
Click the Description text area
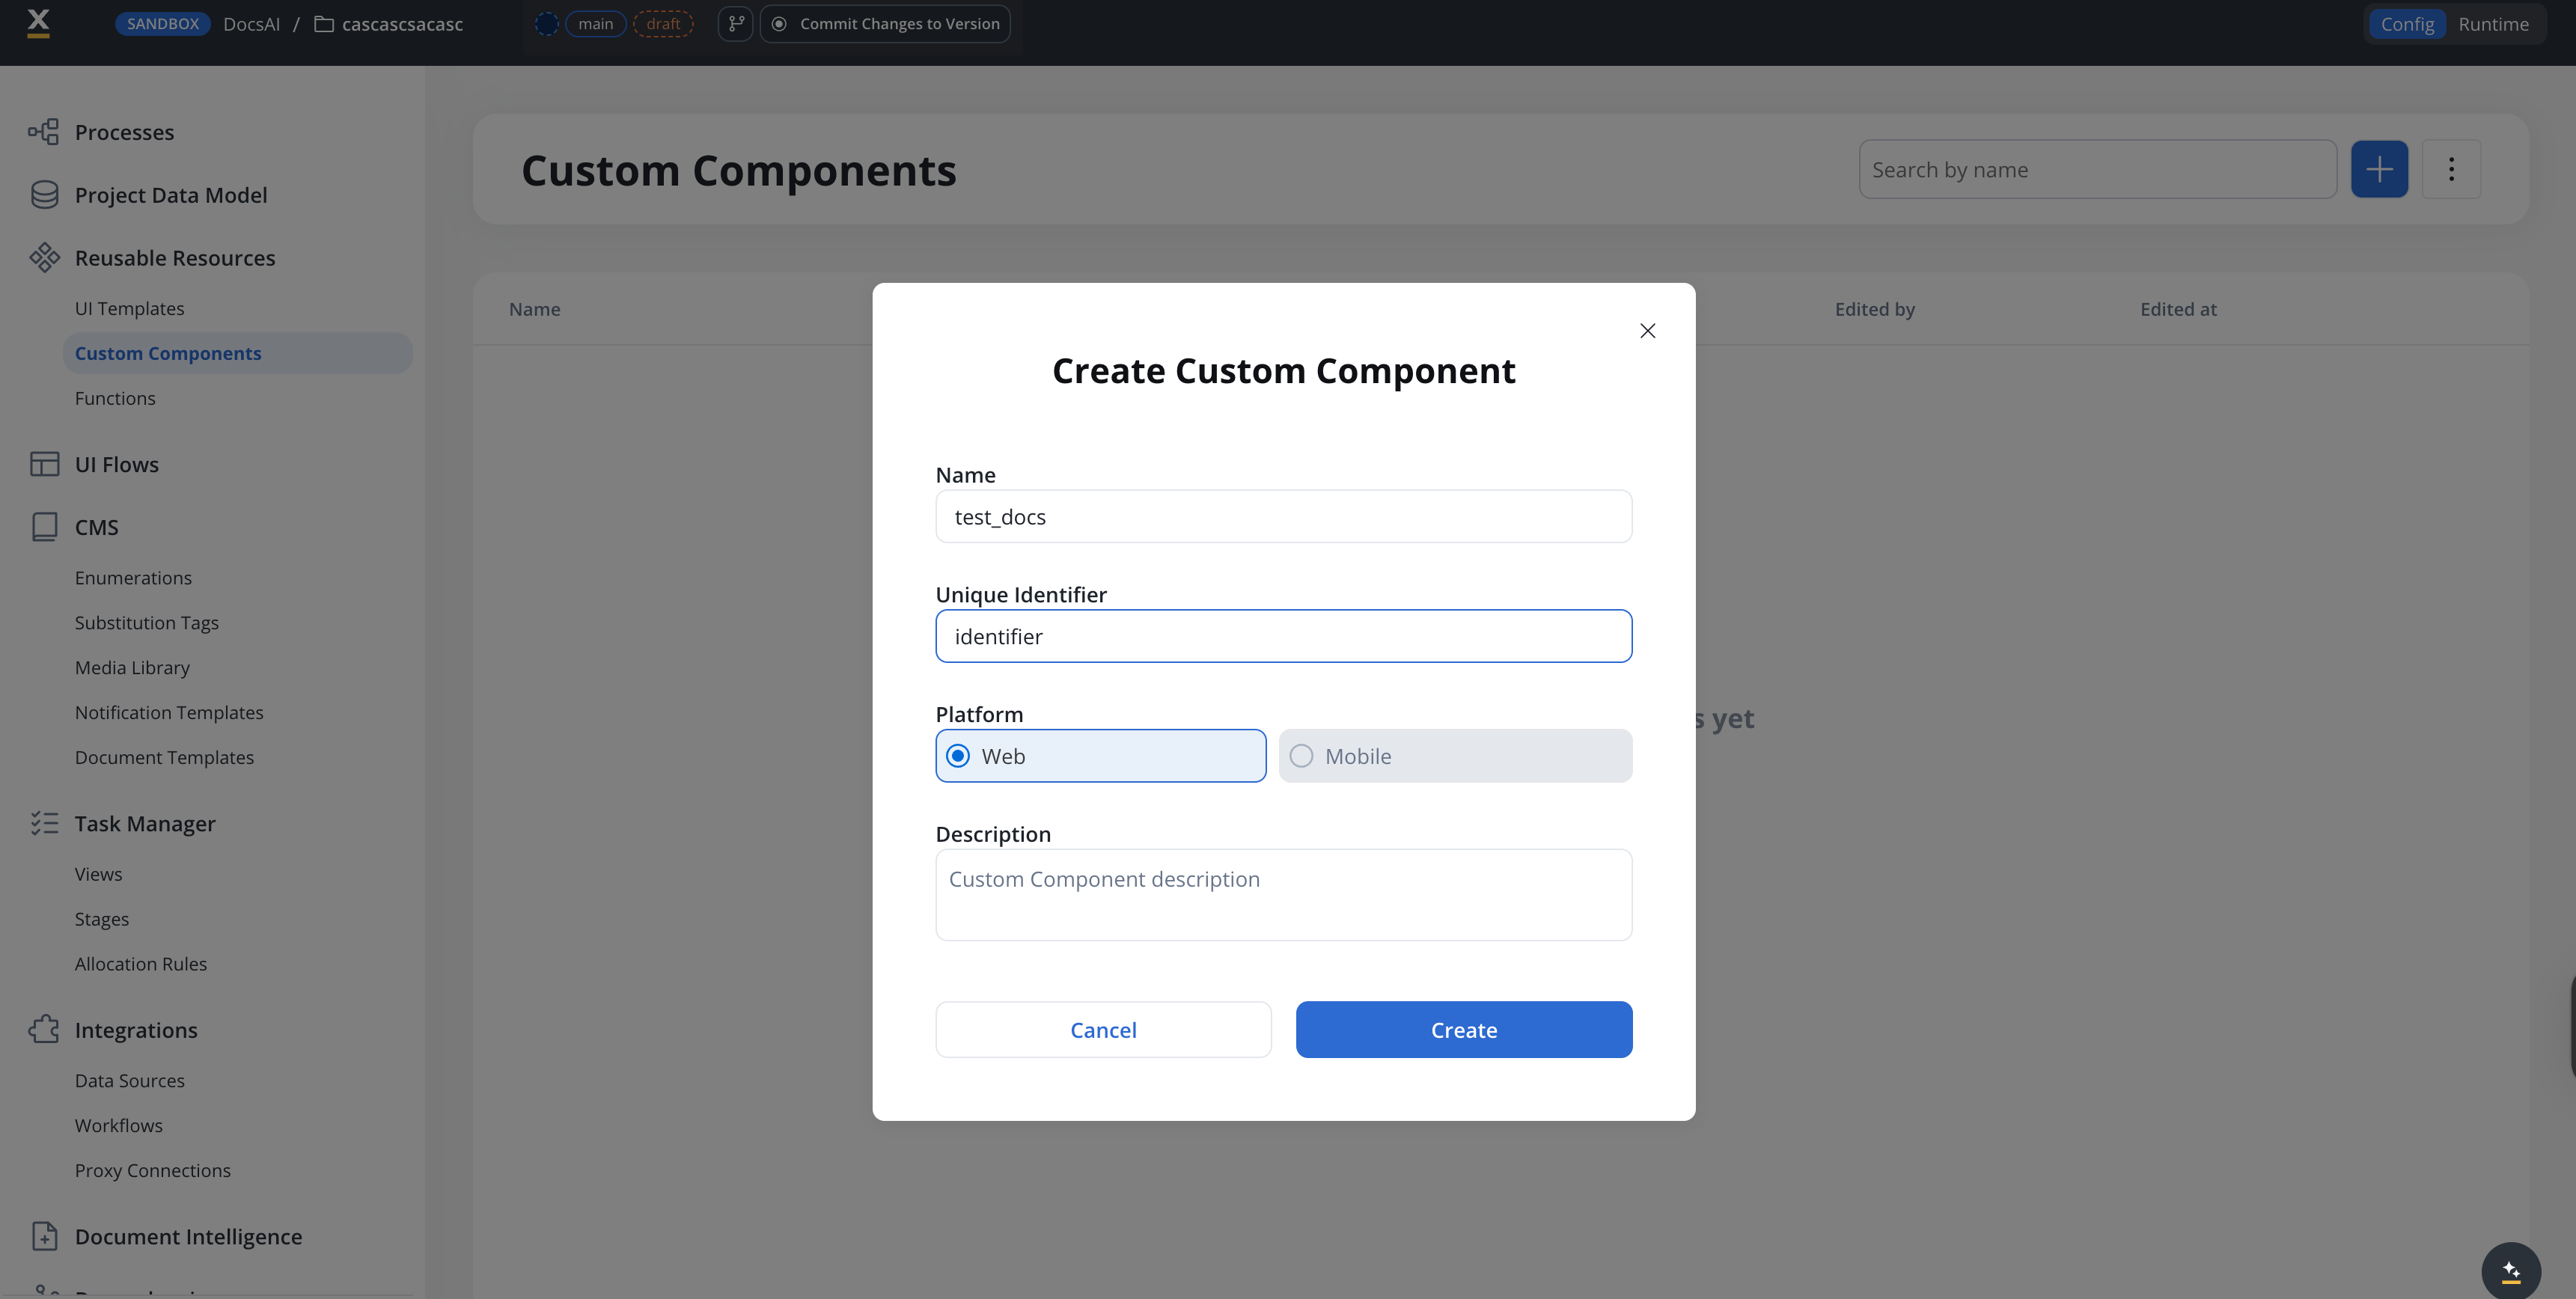coord(1283,894)
